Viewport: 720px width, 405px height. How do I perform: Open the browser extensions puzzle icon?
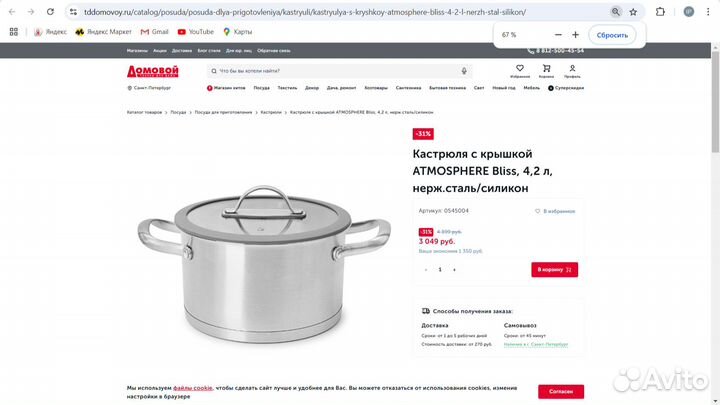click(x=660, y=12)
